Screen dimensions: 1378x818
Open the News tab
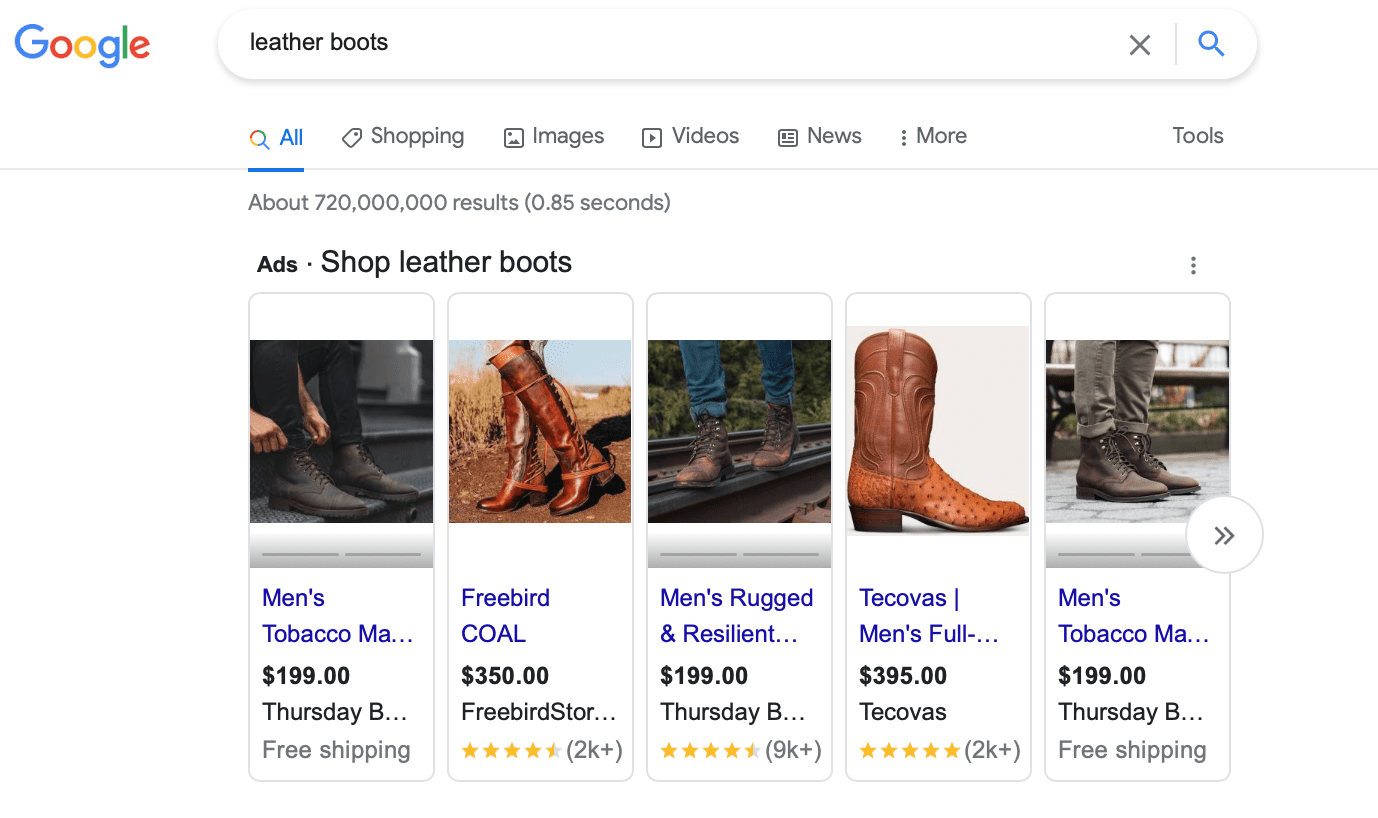click(820, 137)
